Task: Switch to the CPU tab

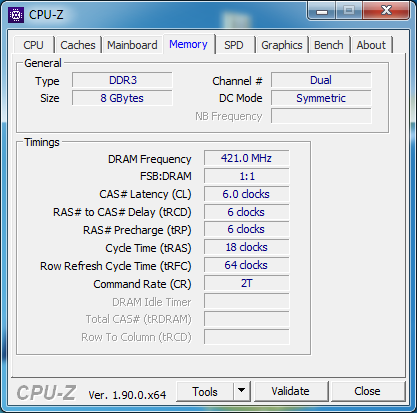Action: [x=33, y=45]
